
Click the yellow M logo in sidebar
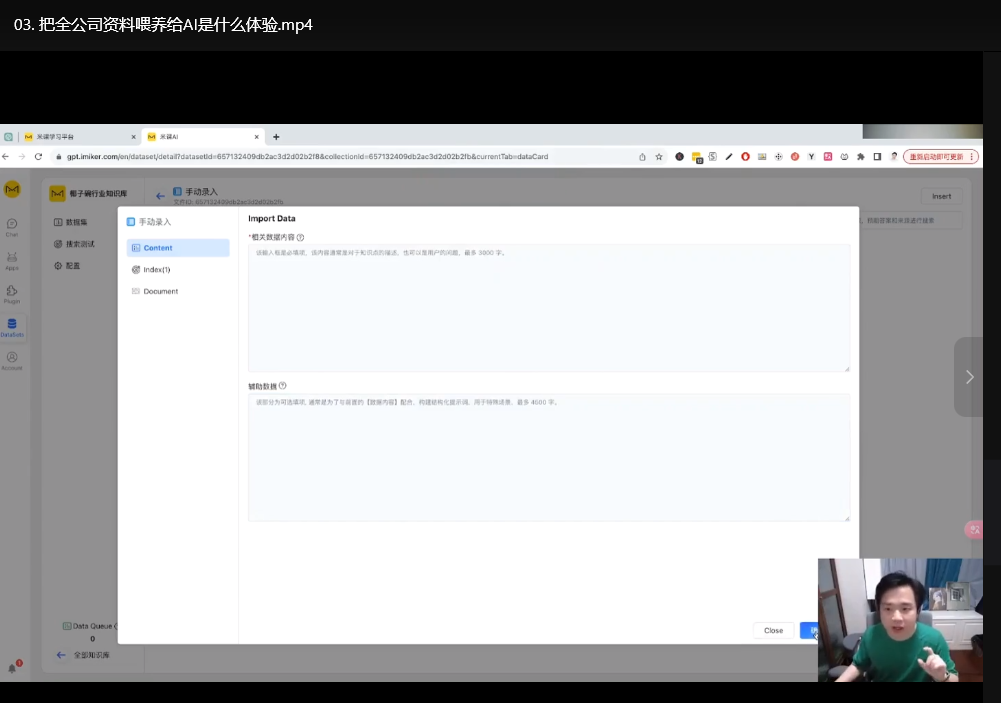12,189
